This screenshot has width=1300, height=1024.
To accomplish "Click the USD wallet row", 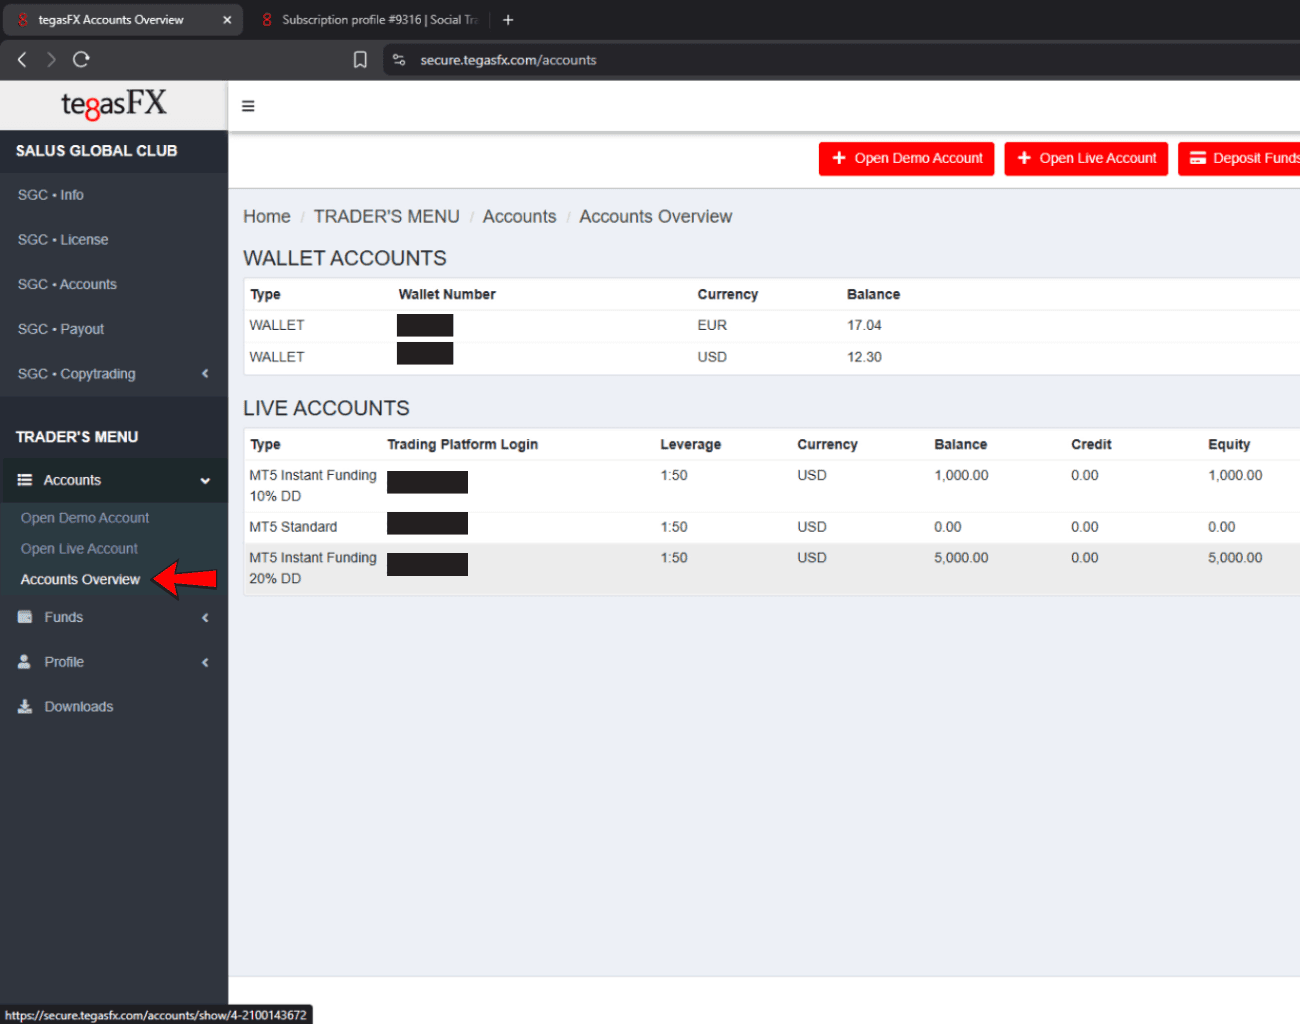I will point(772,357).
